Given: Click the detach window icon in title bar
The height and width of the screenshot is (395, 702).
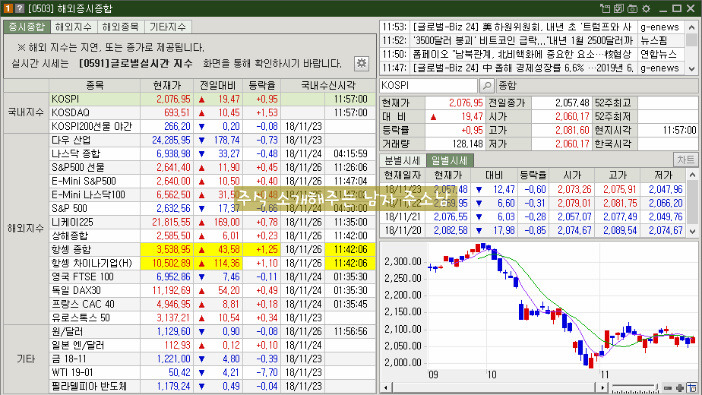Looking at the screenshot, I should pyautogui.click(x=605, y=9).
